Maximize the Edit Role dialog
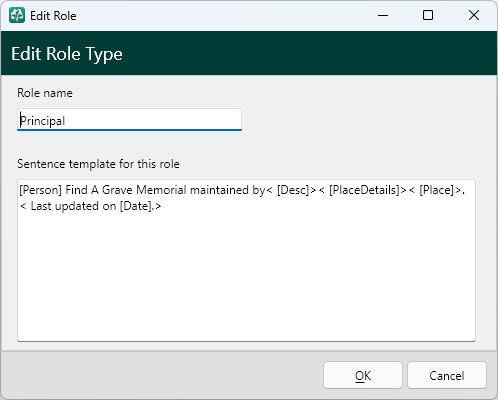498x400 pixels. point(428,15)
